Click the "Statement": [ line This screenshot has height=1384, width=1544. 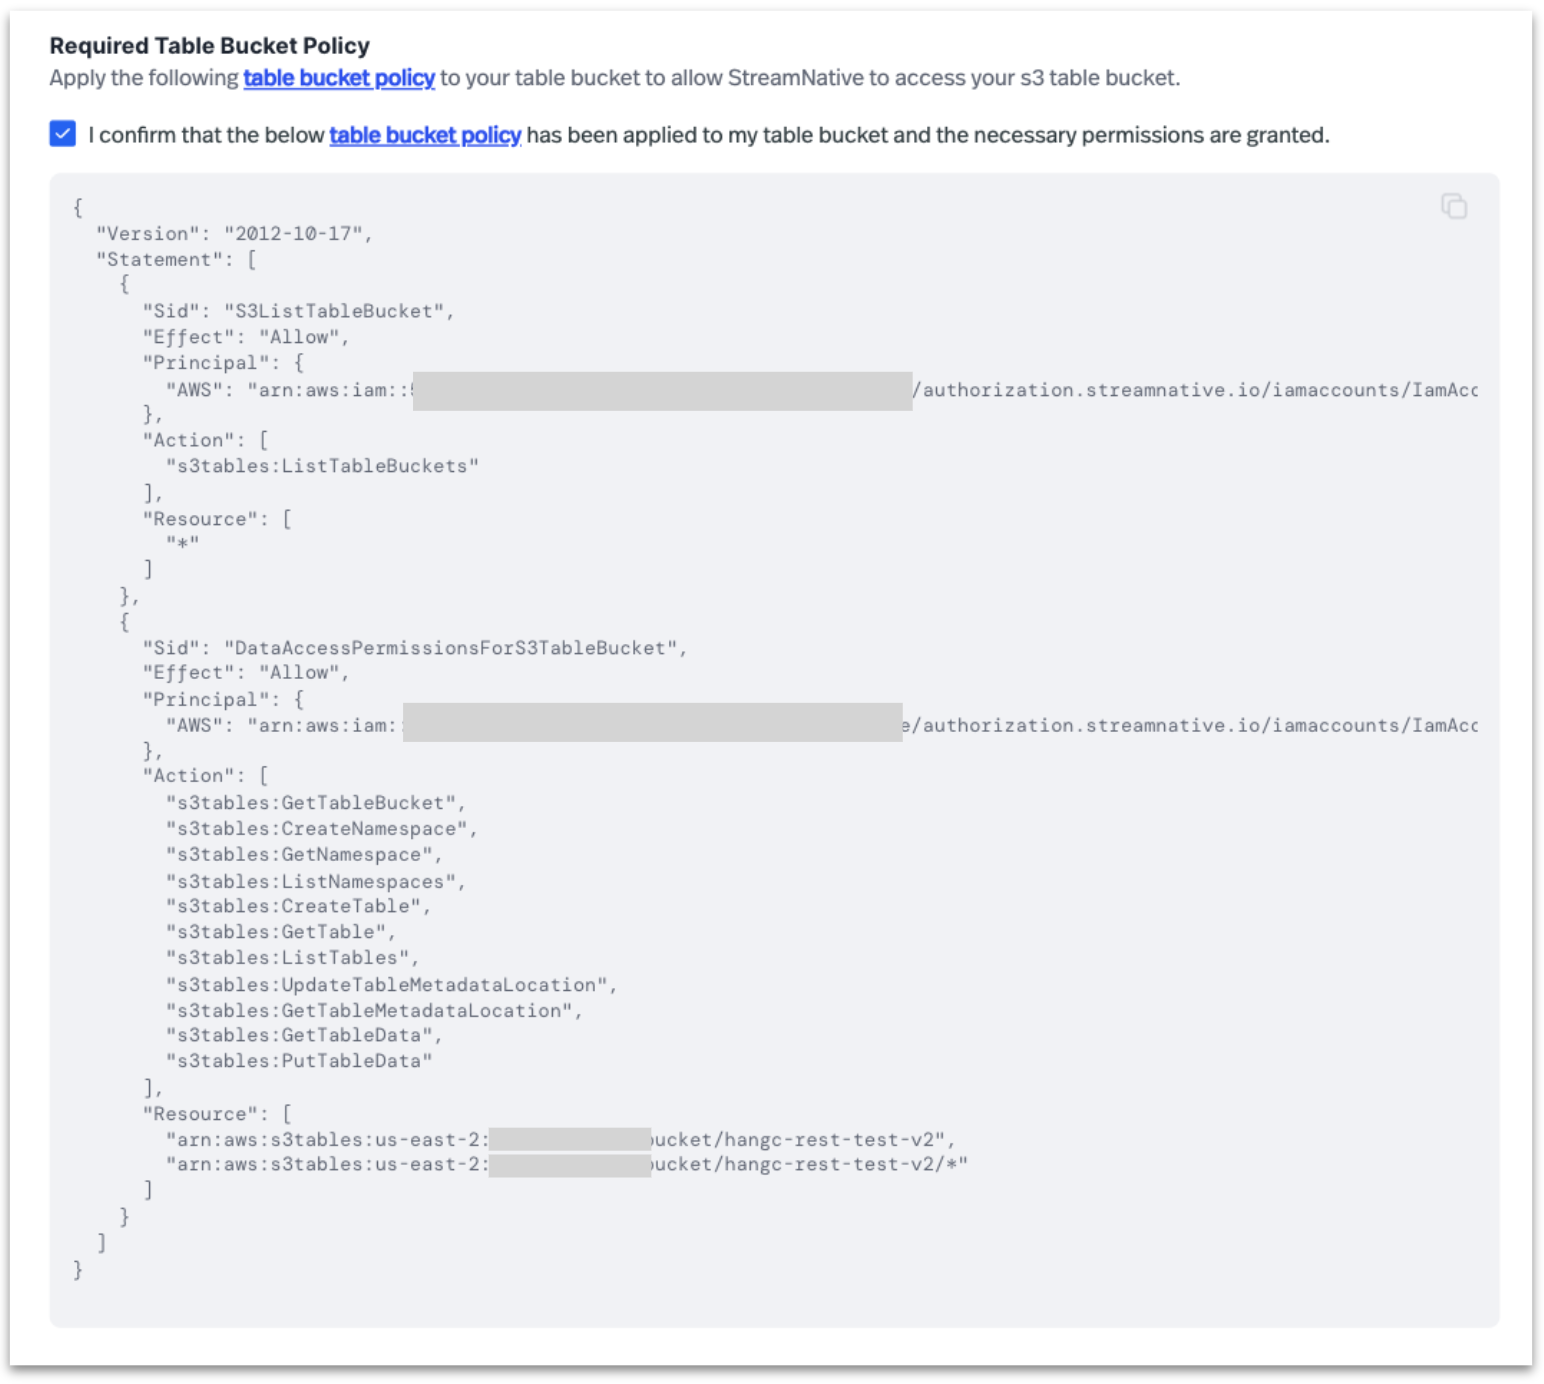[176, 260]
